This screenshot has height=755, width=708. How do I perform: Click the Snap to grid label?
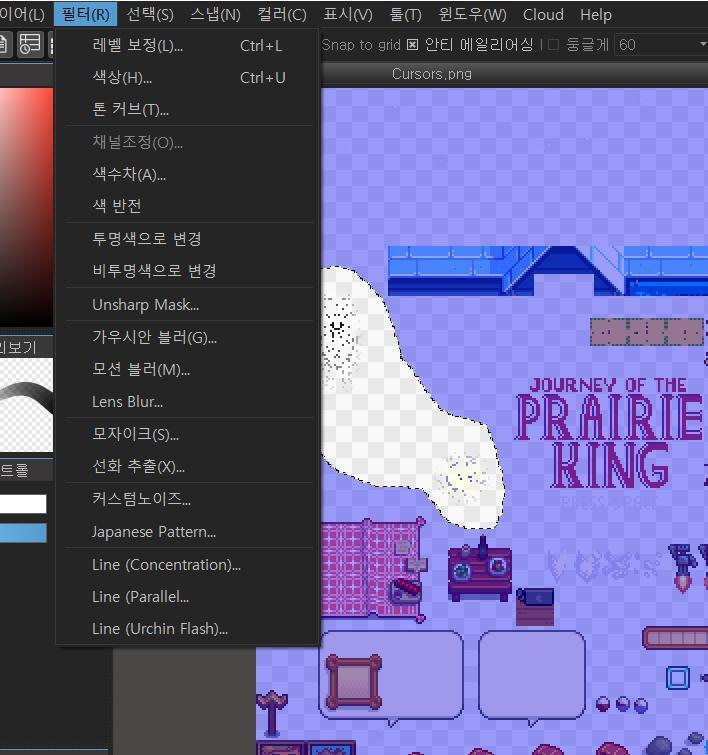[361, 45]
